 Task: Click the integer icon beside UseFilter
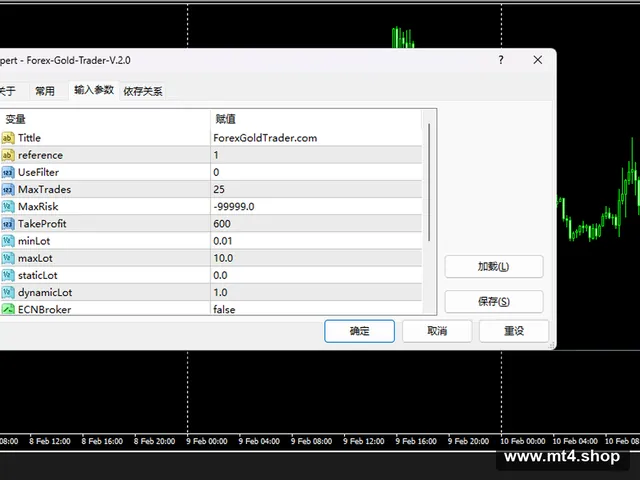pyautogui.click(x=8, y=172)
